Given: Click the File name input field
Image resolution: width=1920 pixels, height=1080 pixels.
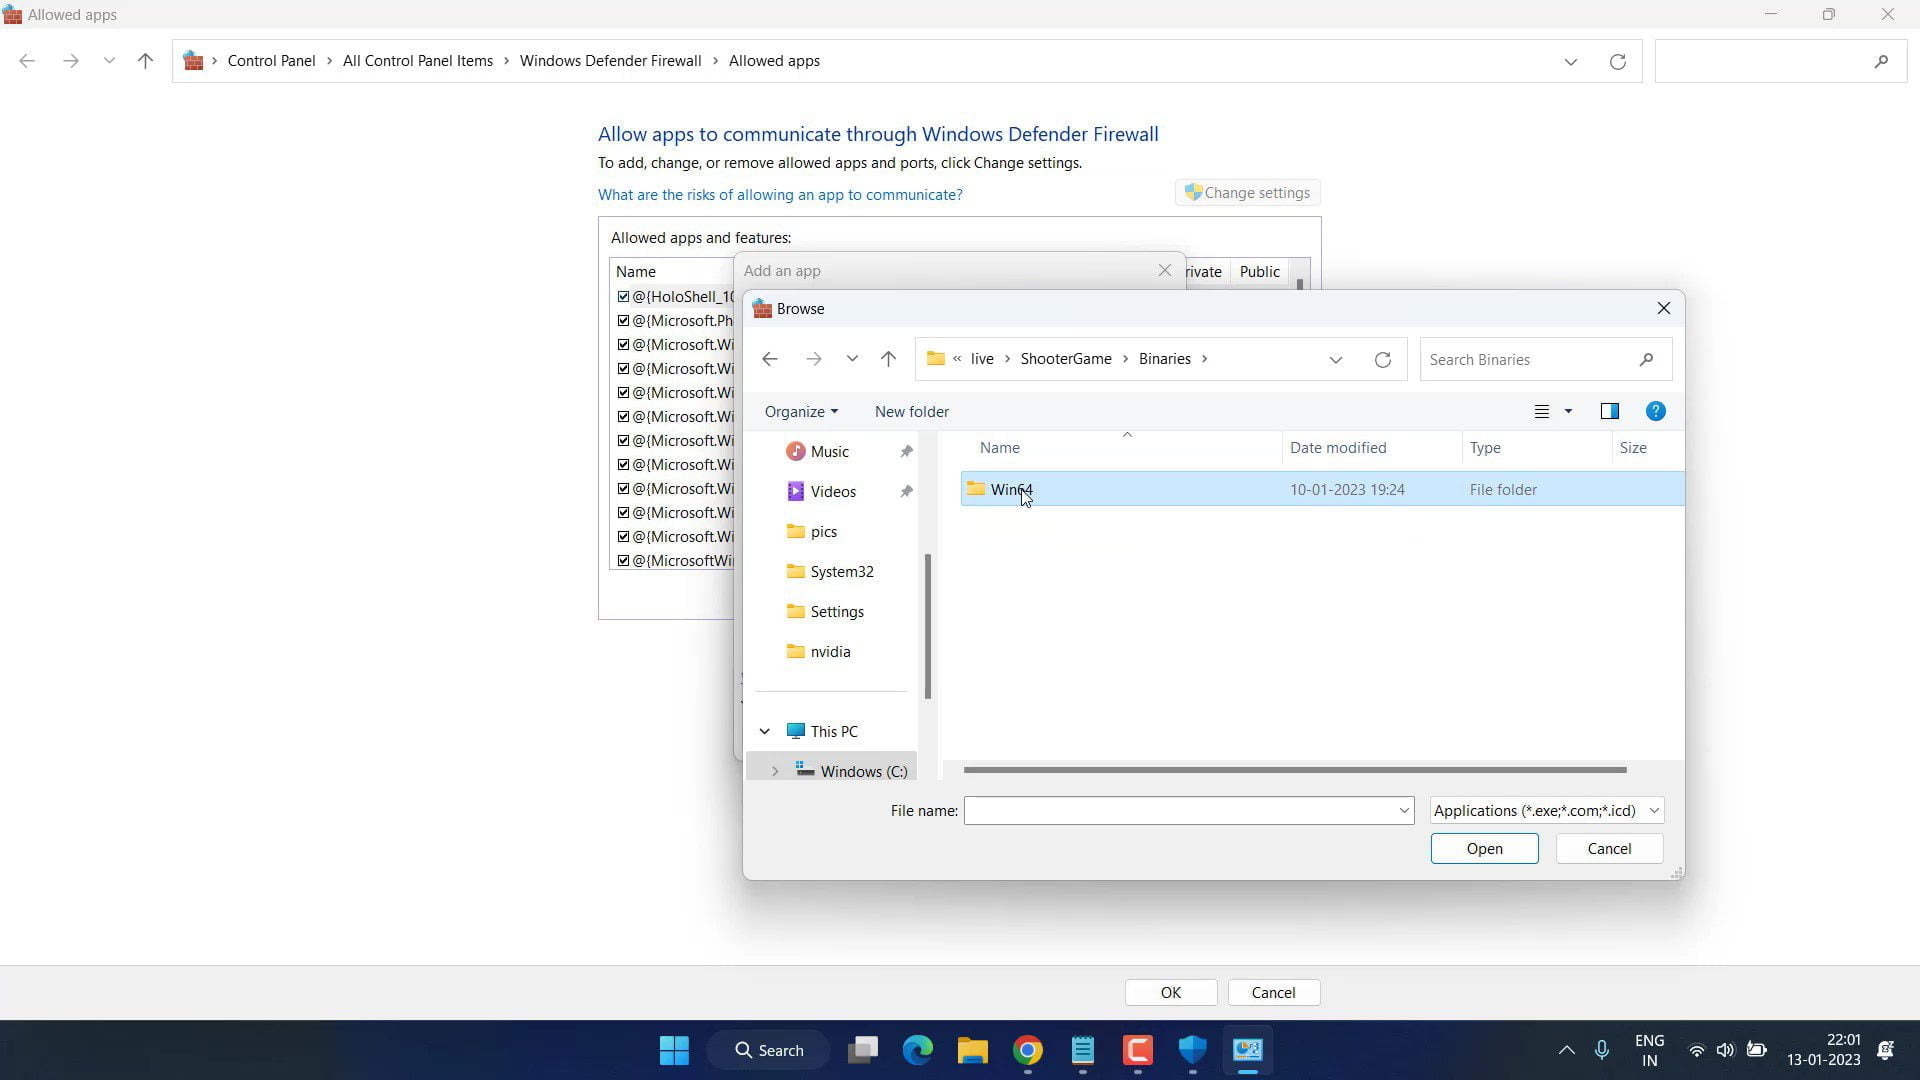Looking at the screenshot, I should click(1178, 811).
